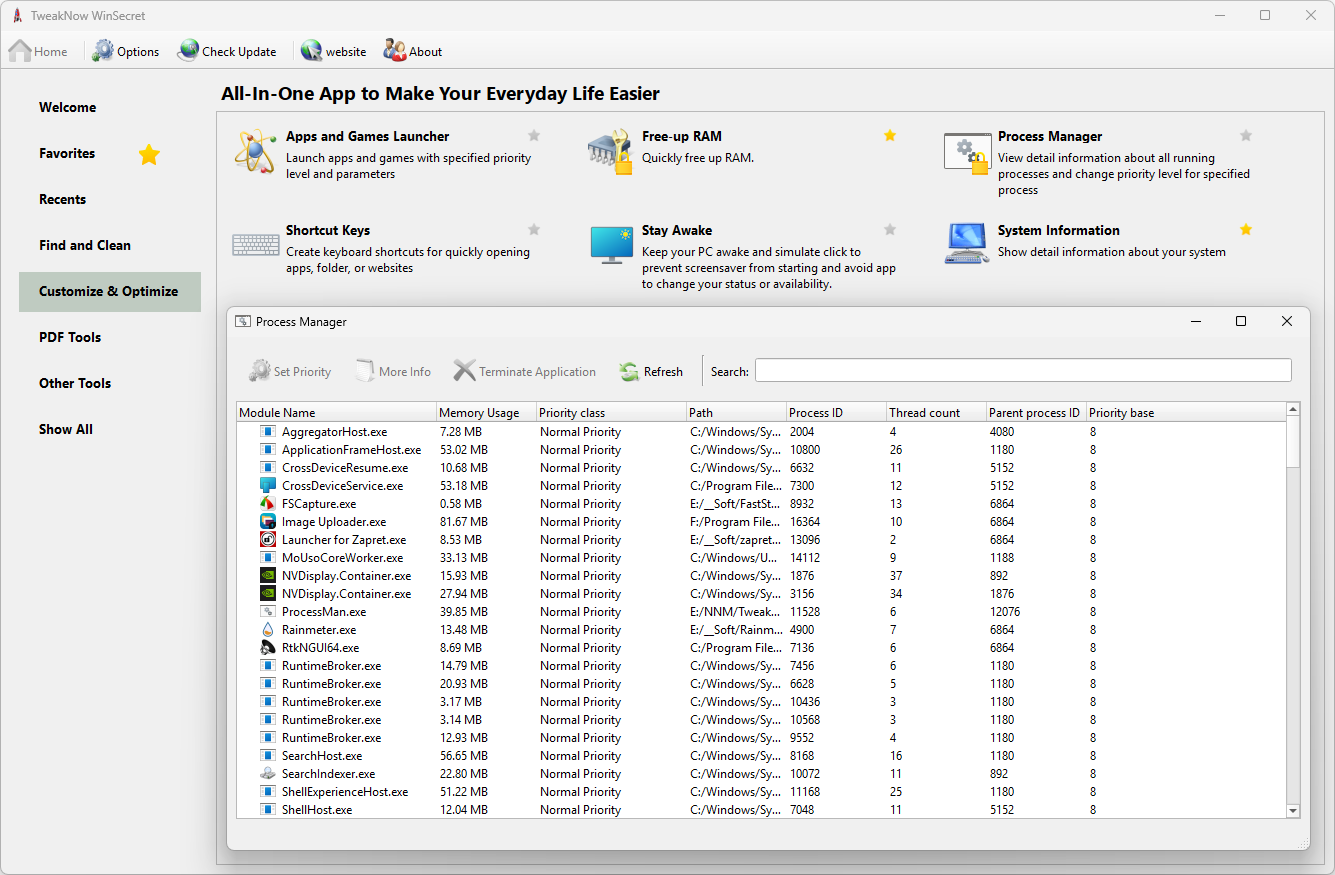Click the Shortcut Keys keyboard icon
Screen dimensions: 1335x875
click(x=256, y=245)
